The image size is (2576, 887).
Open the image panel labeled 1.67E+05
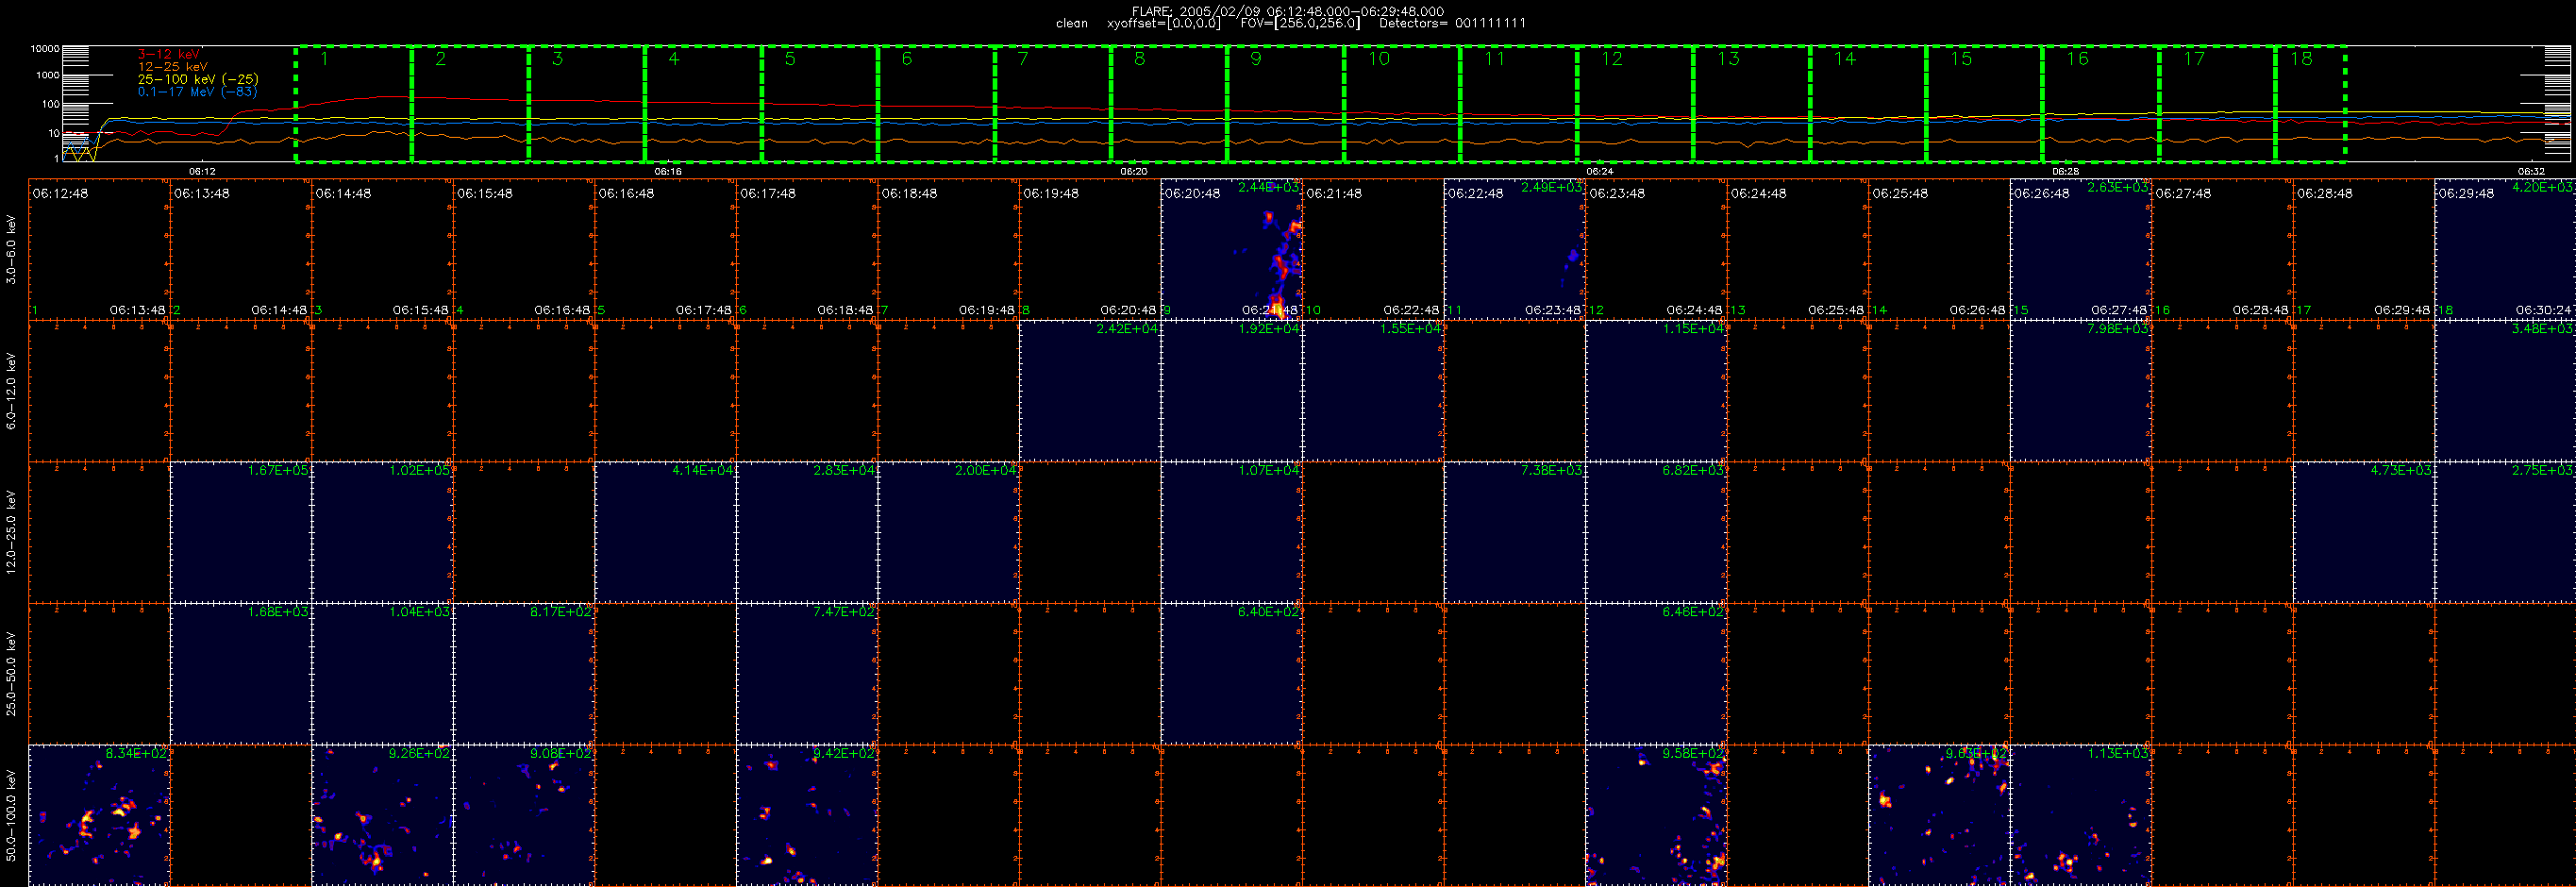click(x=241, y=532)
